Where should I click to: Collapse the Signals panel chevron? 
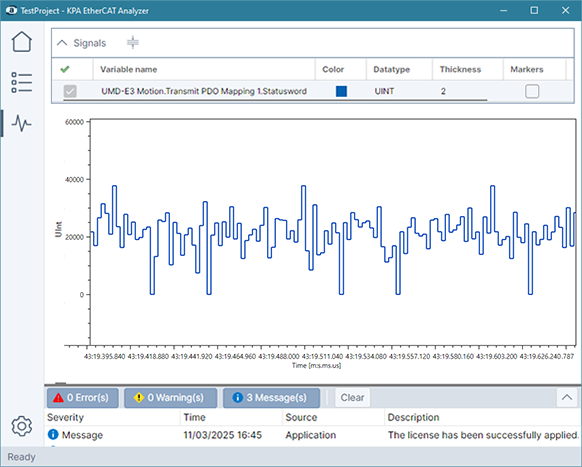62,43
